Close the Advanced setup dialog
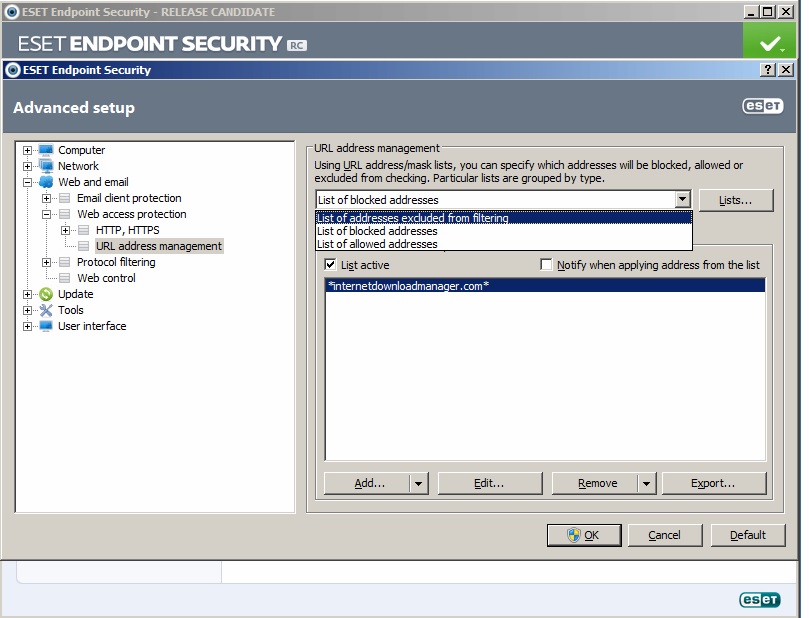Image resolution: width=809 pixels, height=618 pixels. click(x=786, y=70)
